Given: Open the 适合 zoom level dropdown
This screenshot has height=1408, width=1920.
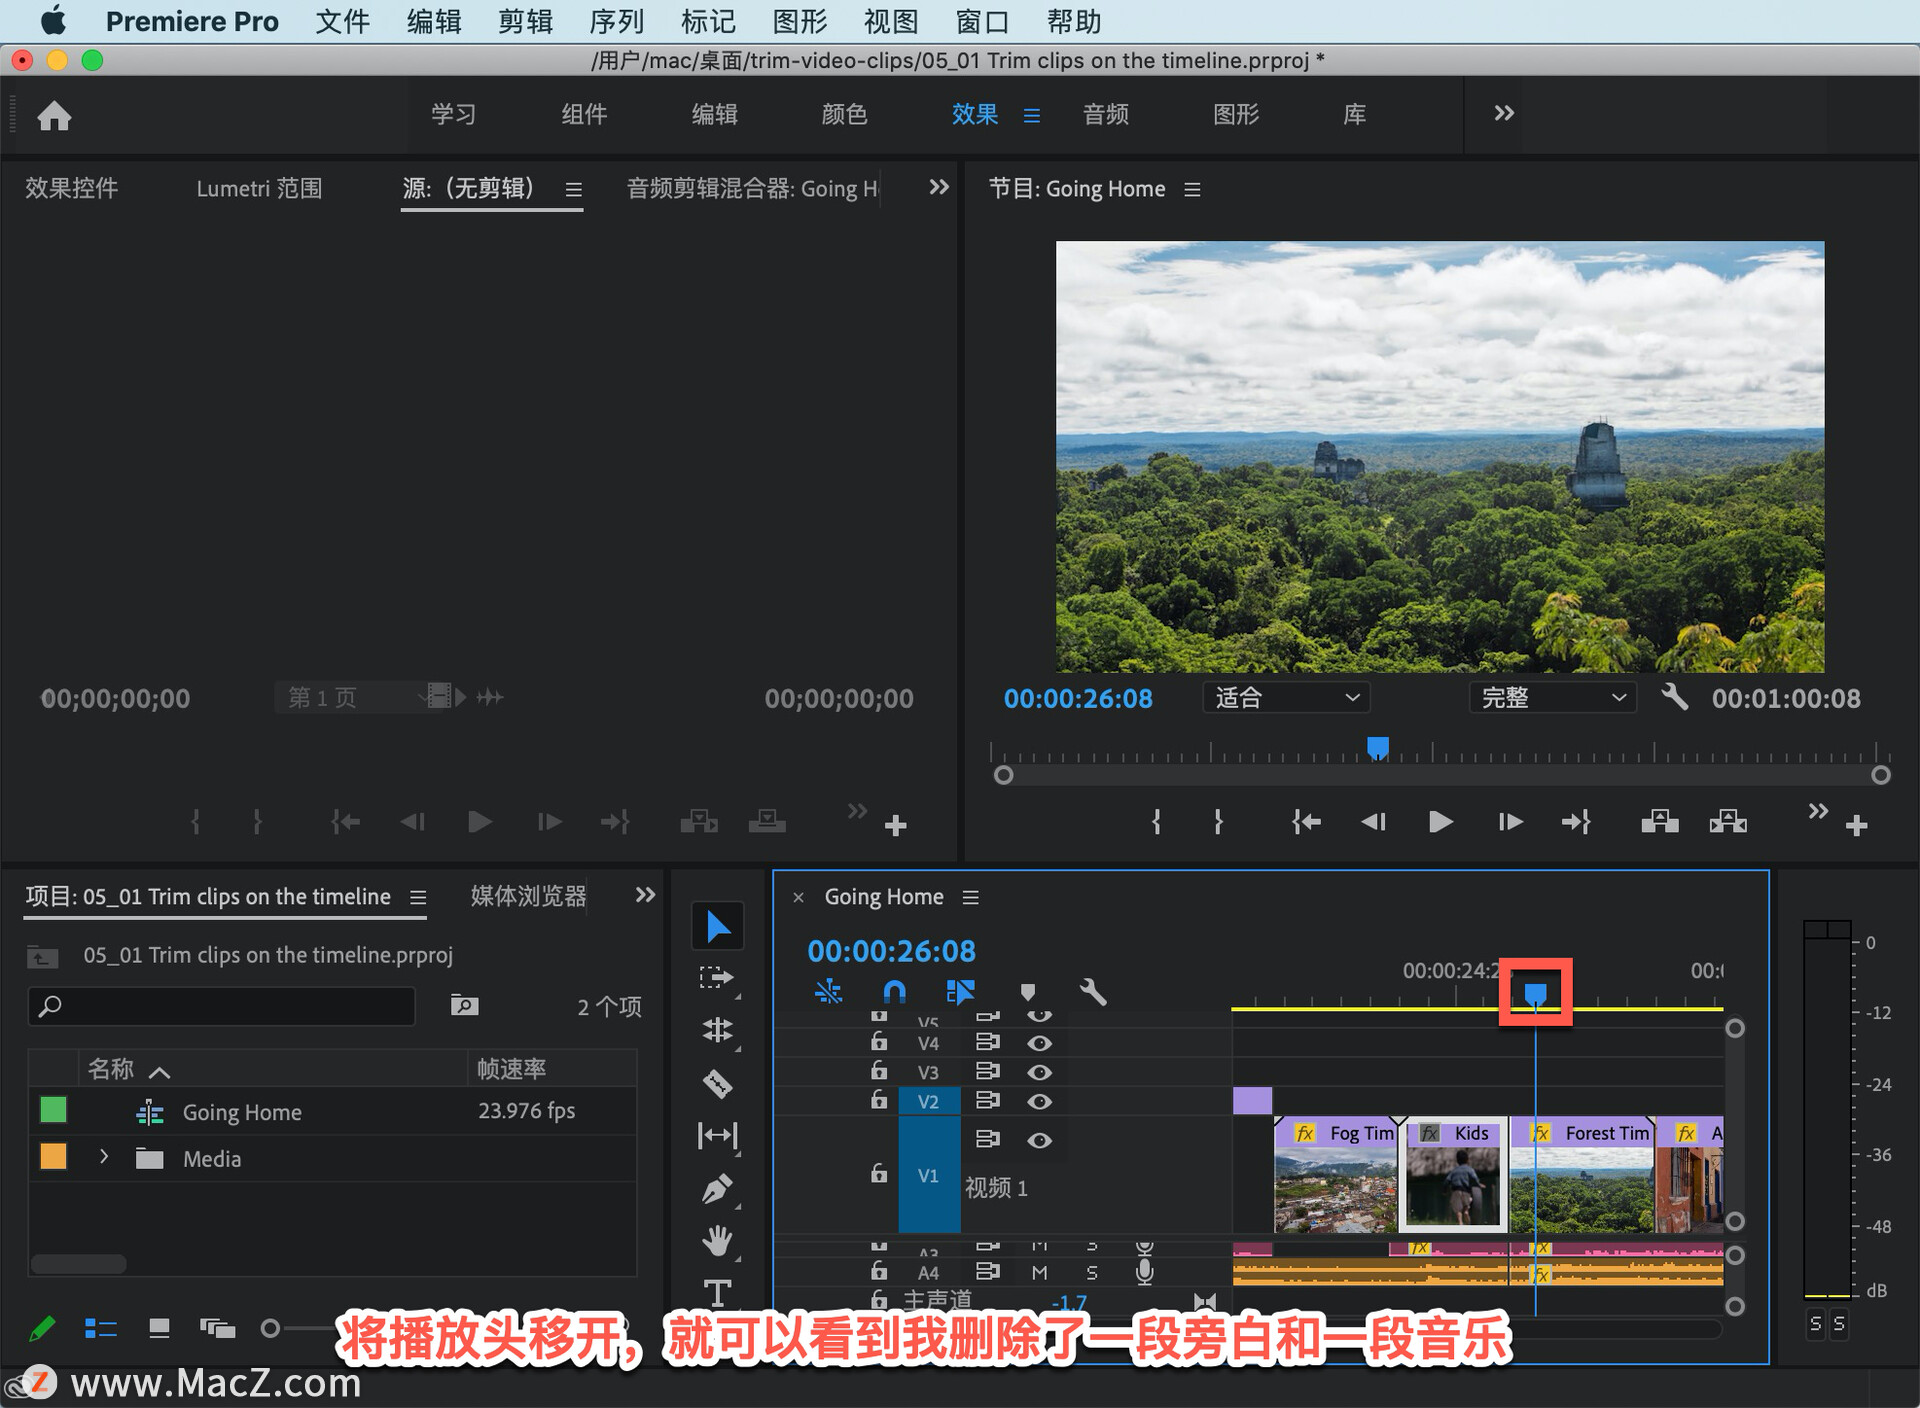Looking at the screenshot, I should pos(1285,698).
